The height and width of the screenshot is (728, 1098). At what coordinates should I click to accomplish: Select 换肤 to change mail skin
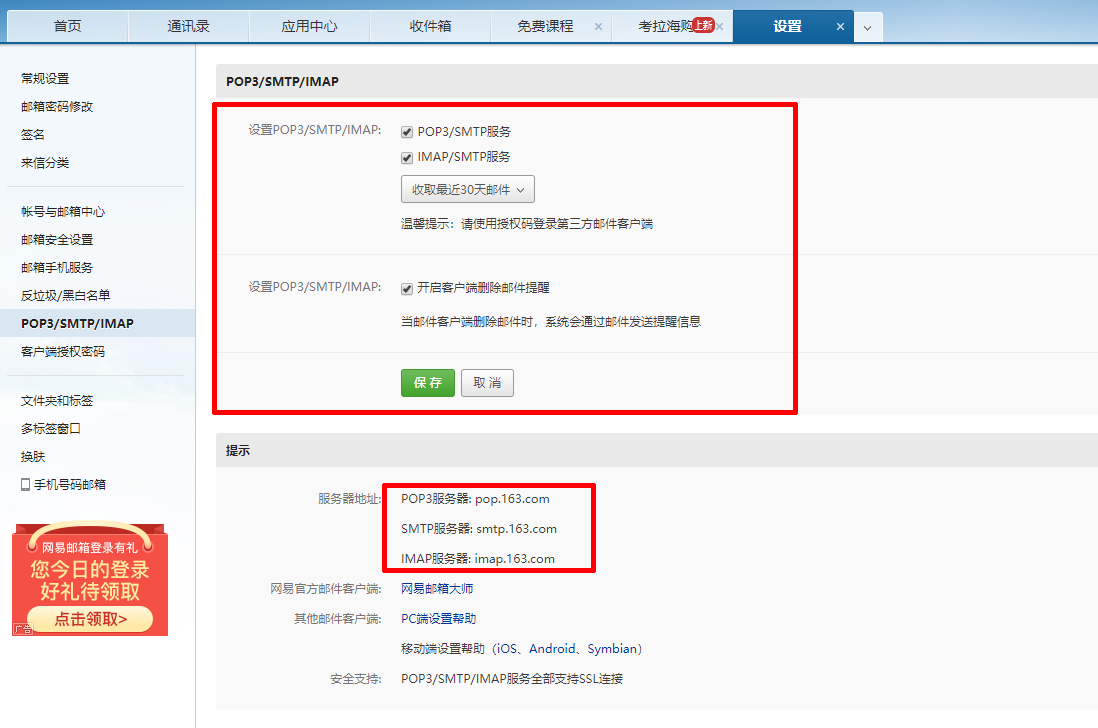pyautogui.click(x=32, y=456)
